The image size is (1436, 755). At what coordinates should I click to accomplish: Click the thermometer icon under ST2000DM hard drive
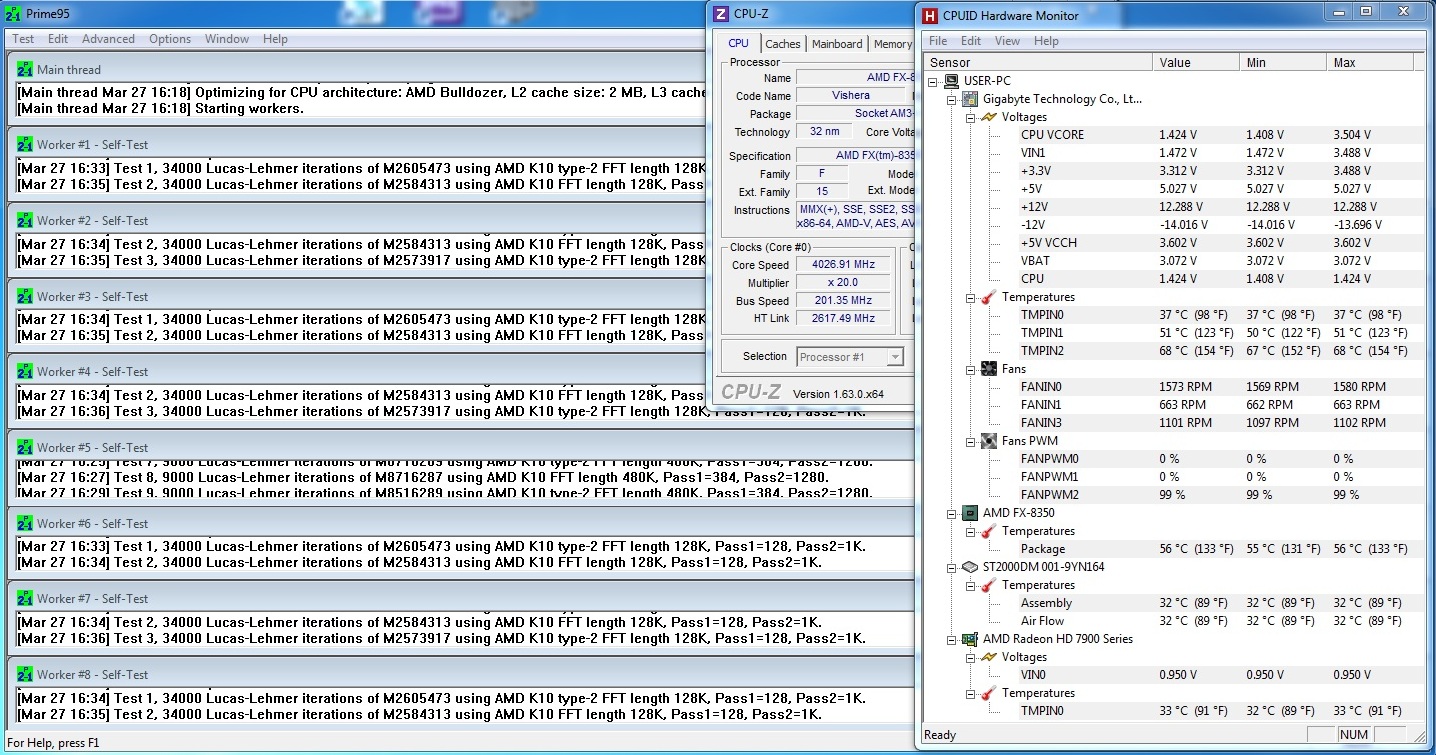(x=989, y=585)
